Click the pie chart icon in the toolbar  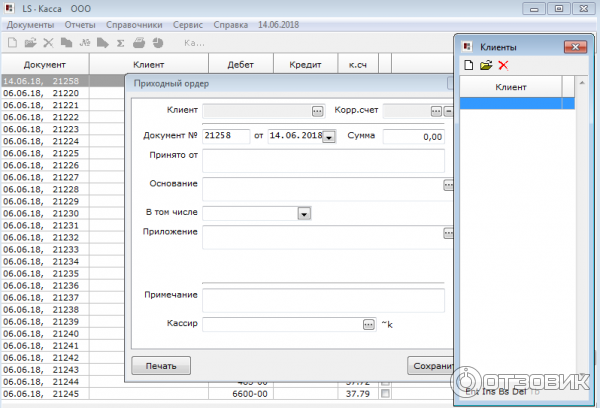(x=156, y=43)
